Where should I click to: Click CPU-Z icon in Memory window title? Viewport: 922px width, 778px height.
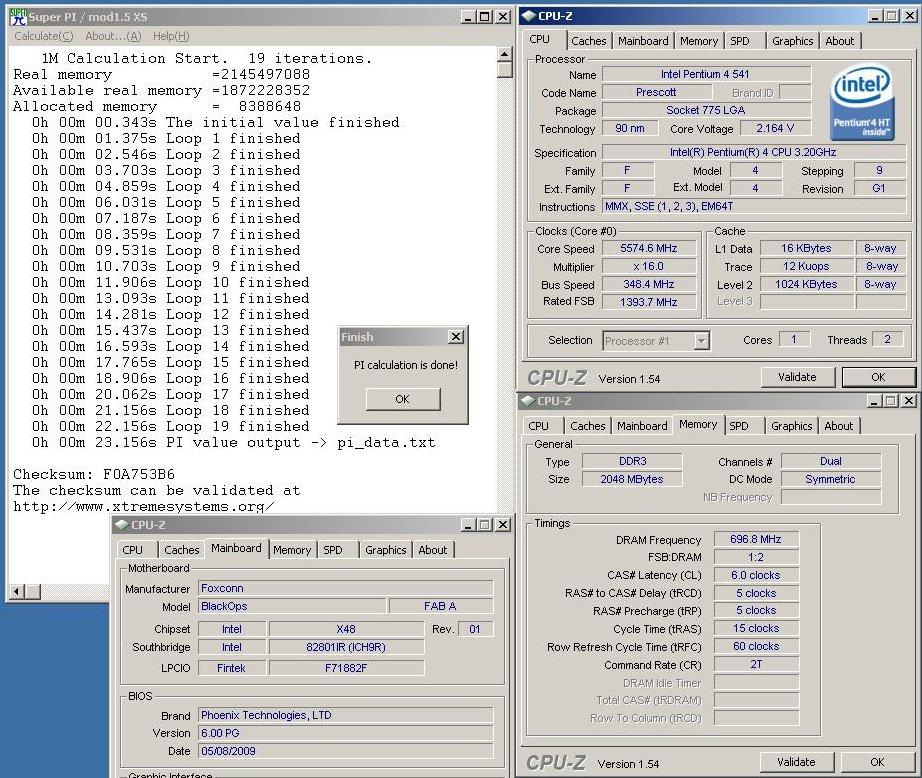click(x=528, y=401)
